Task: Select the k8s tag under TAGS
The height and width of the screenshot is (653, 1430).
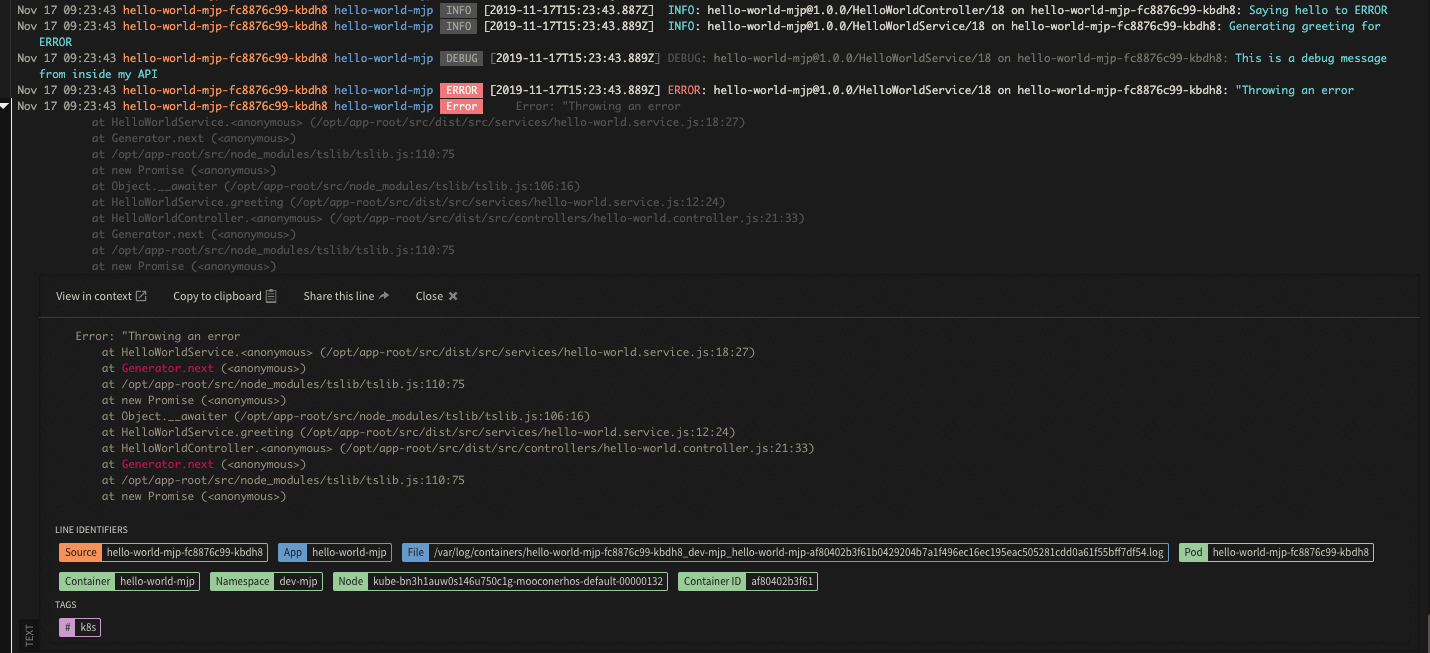Action: point(87,627)
